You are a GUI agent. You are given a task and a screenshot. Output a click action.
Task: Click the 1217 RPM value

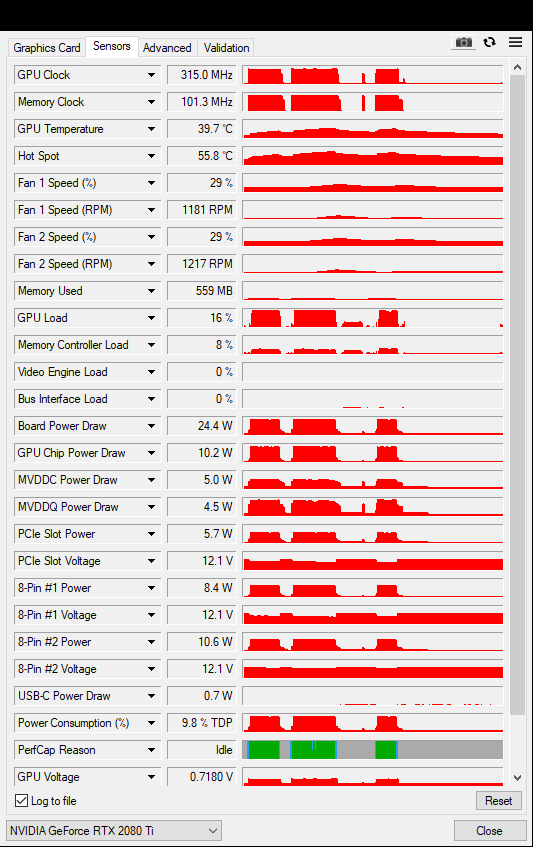coord(202,264)
